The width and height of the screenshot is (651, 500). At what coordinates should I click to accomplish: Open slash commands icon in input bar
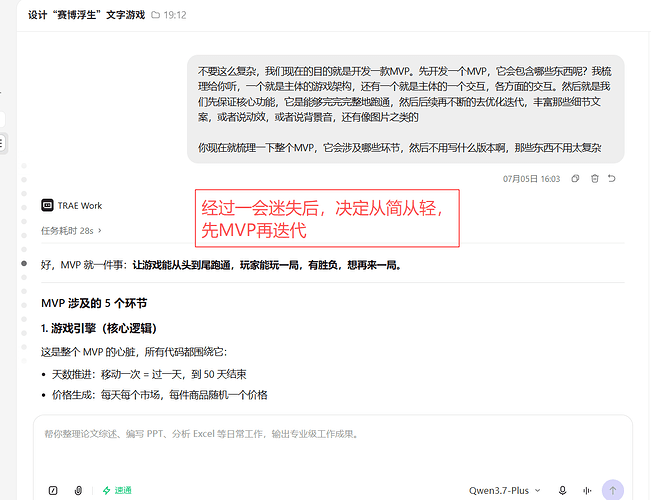53,490
